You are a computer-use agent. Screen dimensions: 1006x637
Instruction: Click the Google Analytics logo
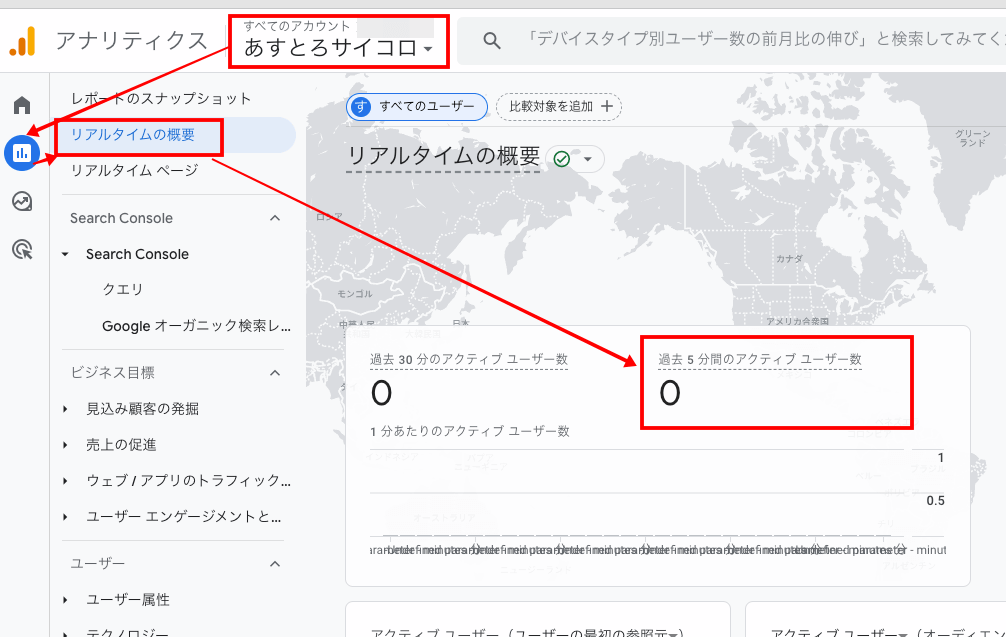pyautogui.click(x=23, y=41)
